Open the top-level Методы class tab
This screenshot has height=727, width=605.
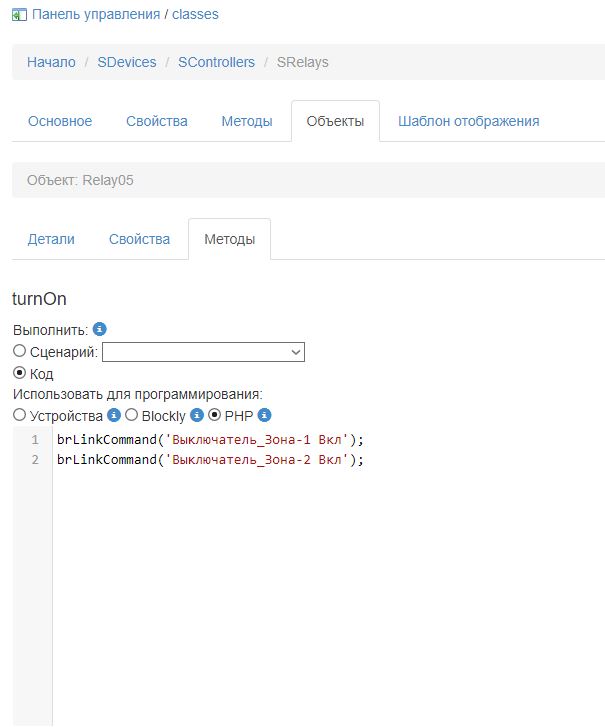click(x=247, y=121)
